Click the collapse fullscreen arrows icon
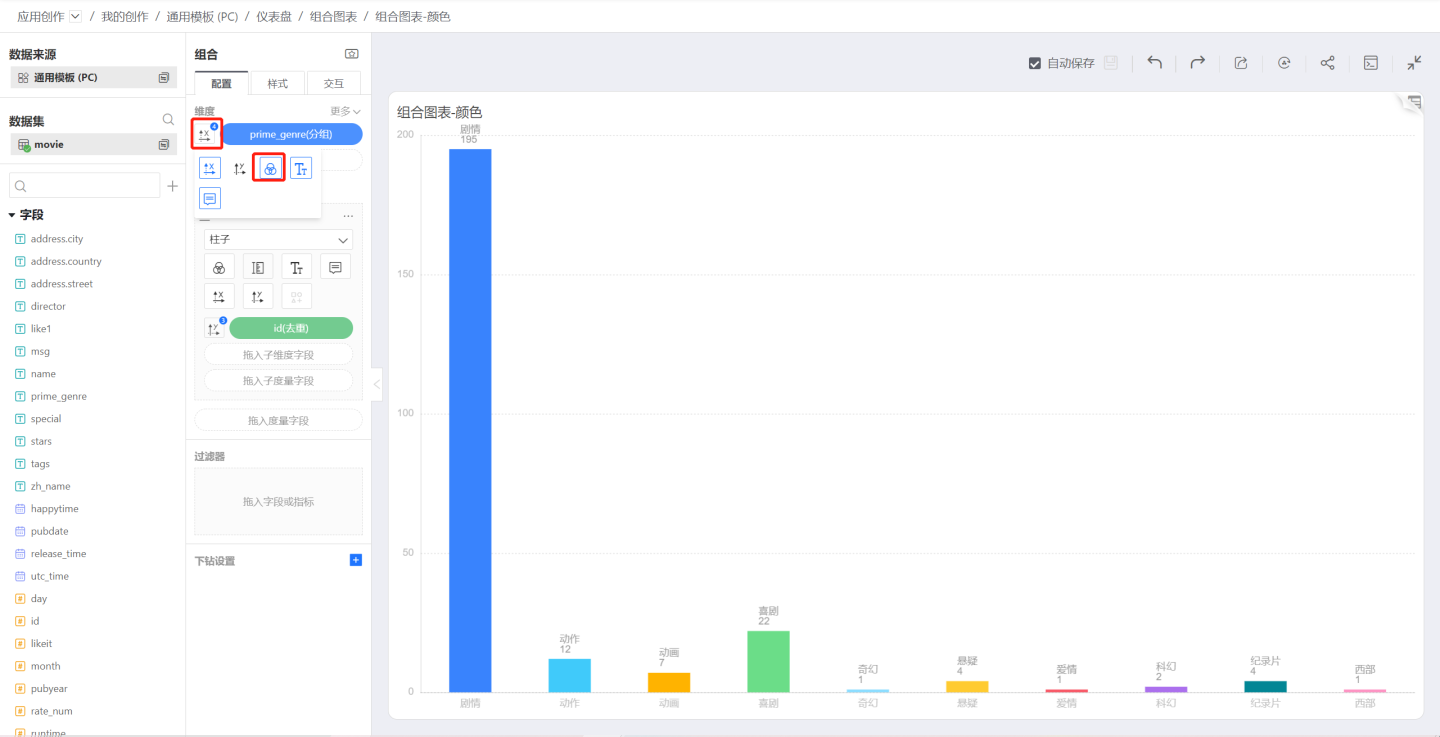Screen dimensions: 1440x737 (1414, 63)
